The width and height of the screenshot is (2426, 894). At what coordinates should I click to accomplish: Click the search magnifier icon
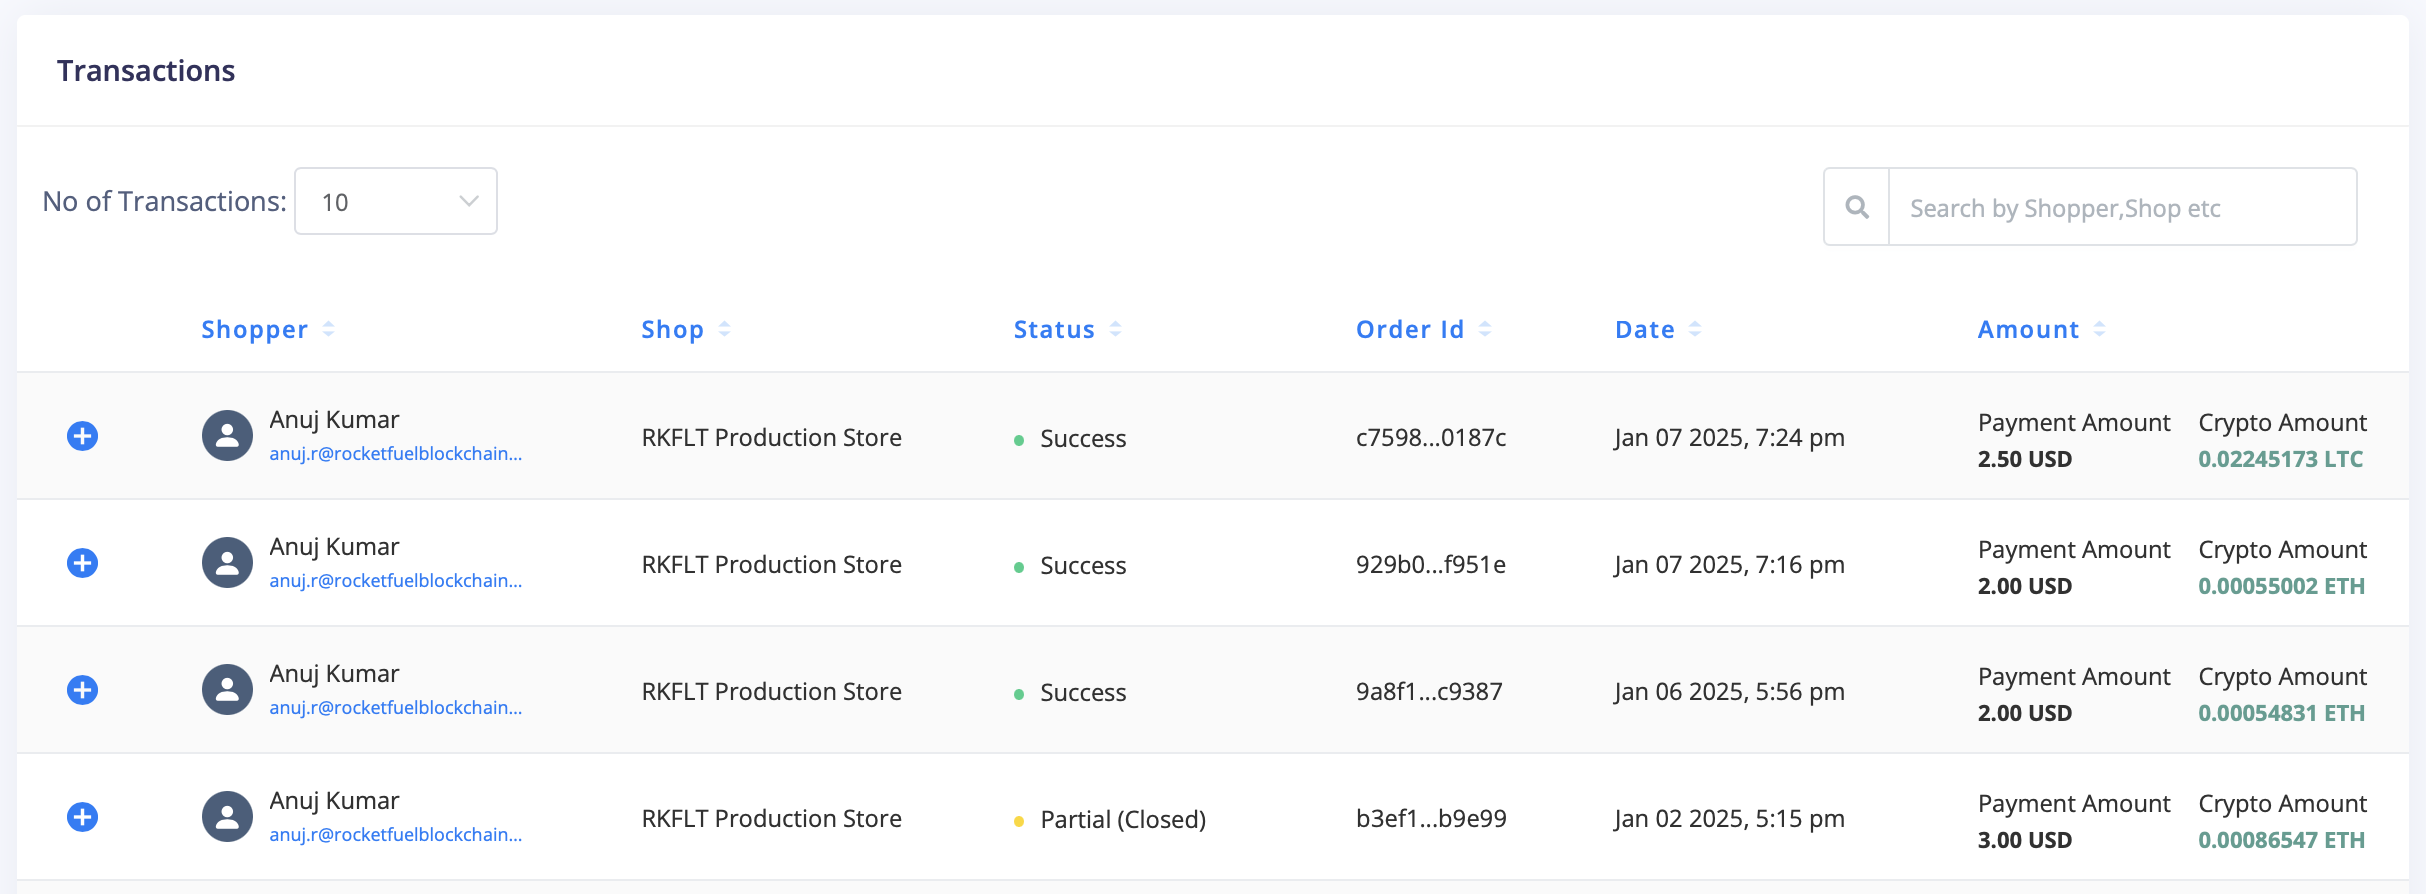(x=1857, y=207)
